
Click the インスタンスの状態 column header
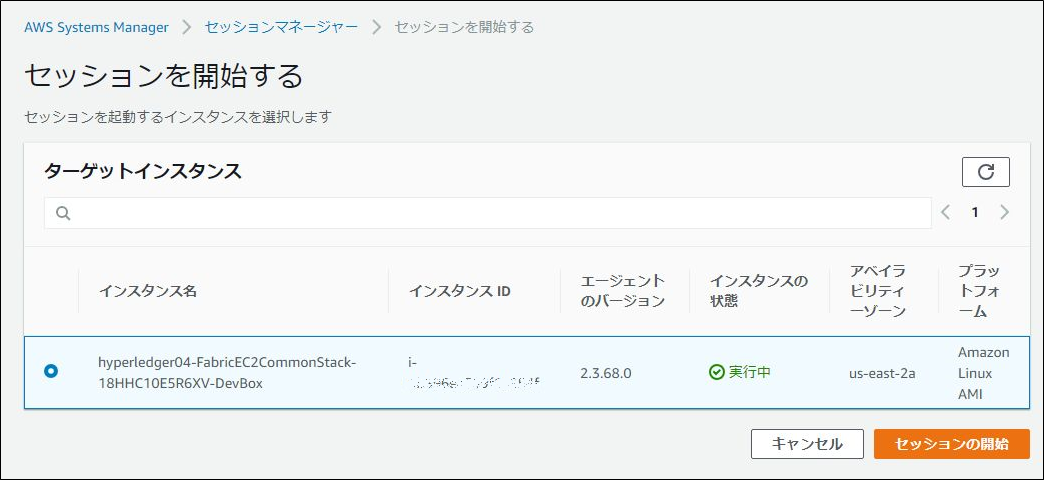[759, 291]
